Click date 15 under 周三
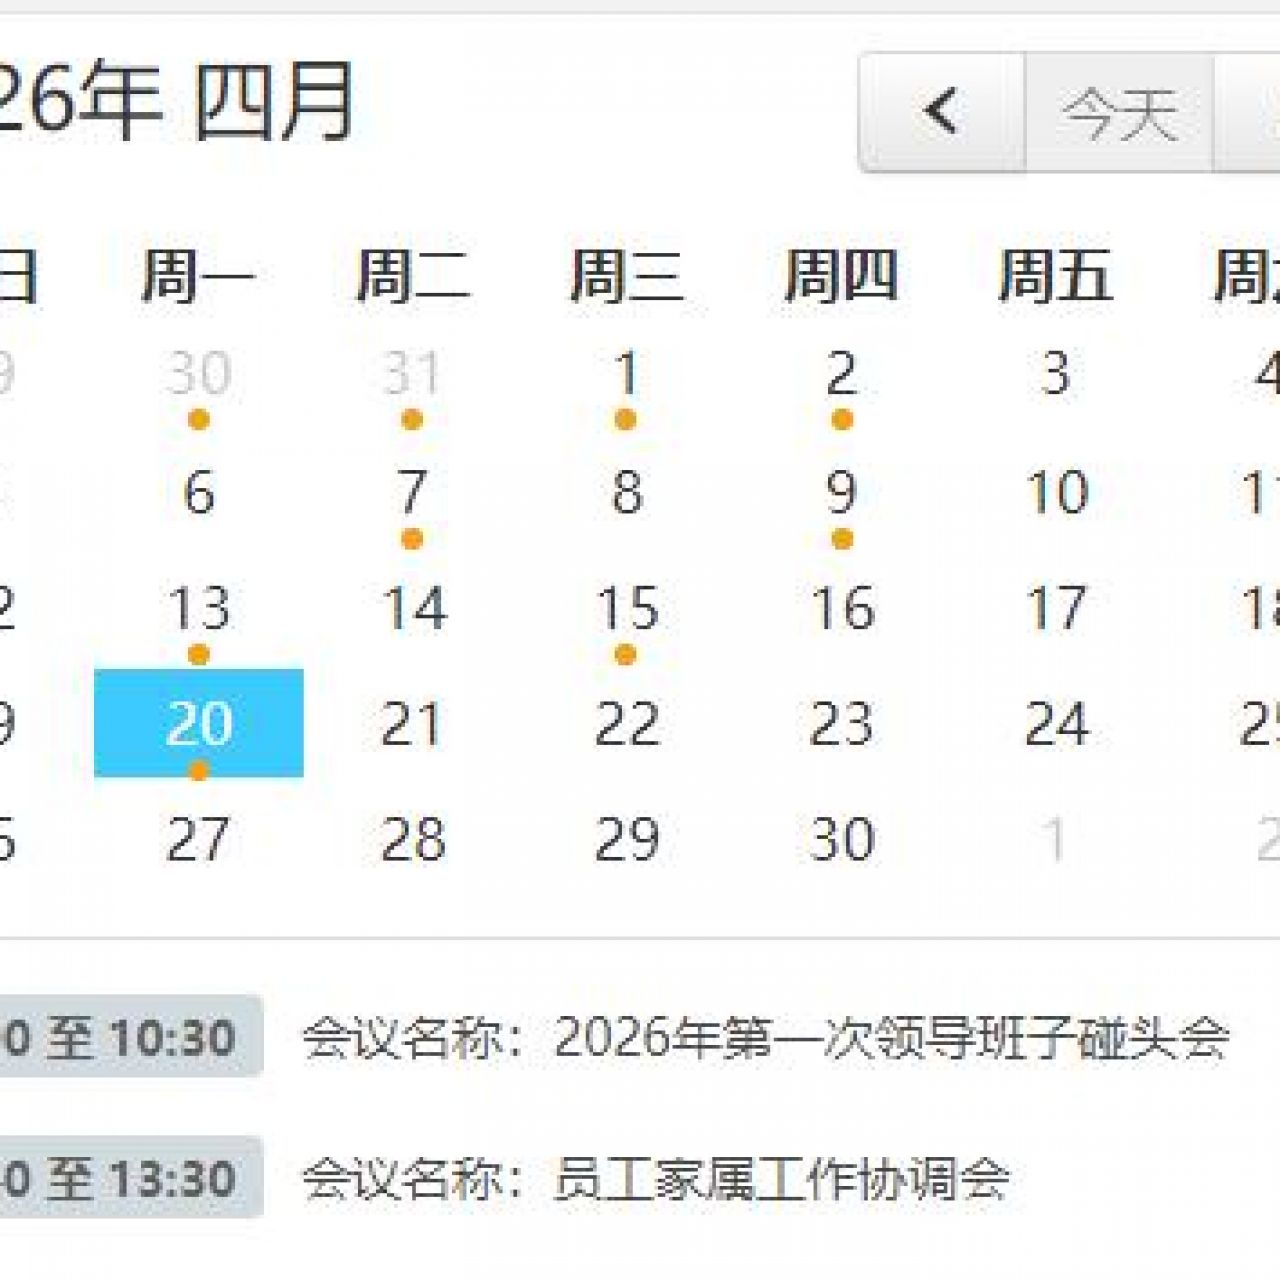 click(626, 608)
